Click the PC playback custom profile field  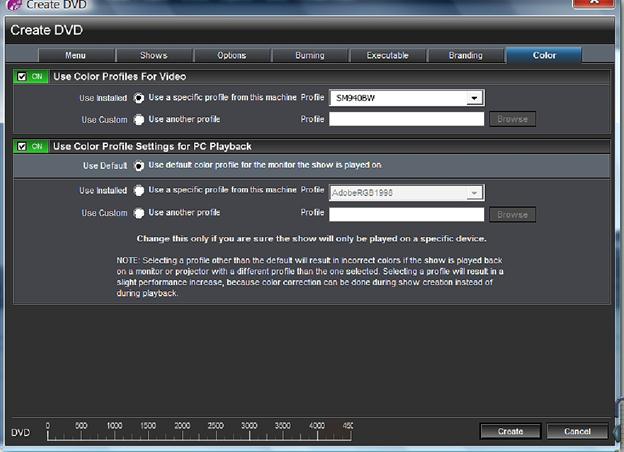407,214
